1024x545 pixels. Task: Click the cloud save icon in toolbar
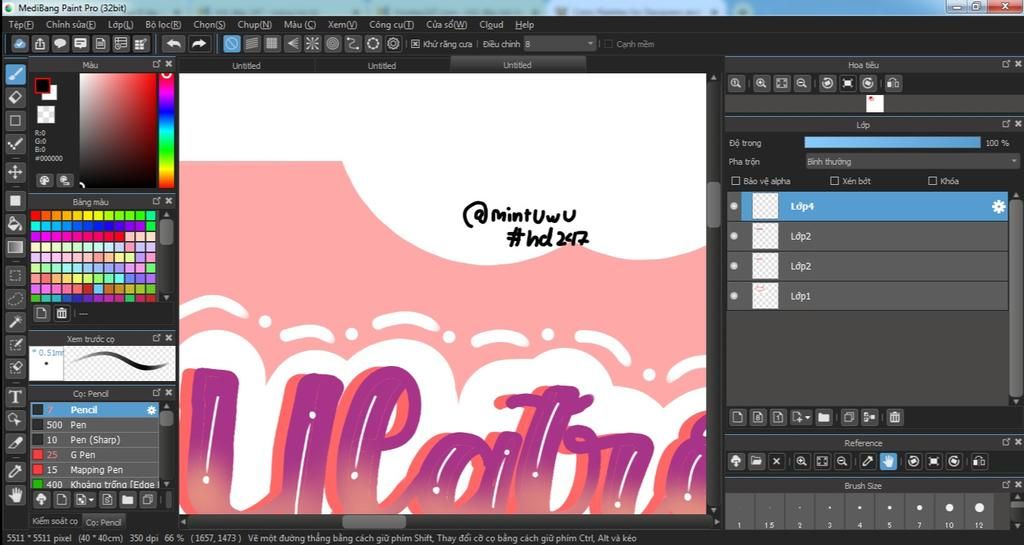pyautogui.click(x=20, y=44)
